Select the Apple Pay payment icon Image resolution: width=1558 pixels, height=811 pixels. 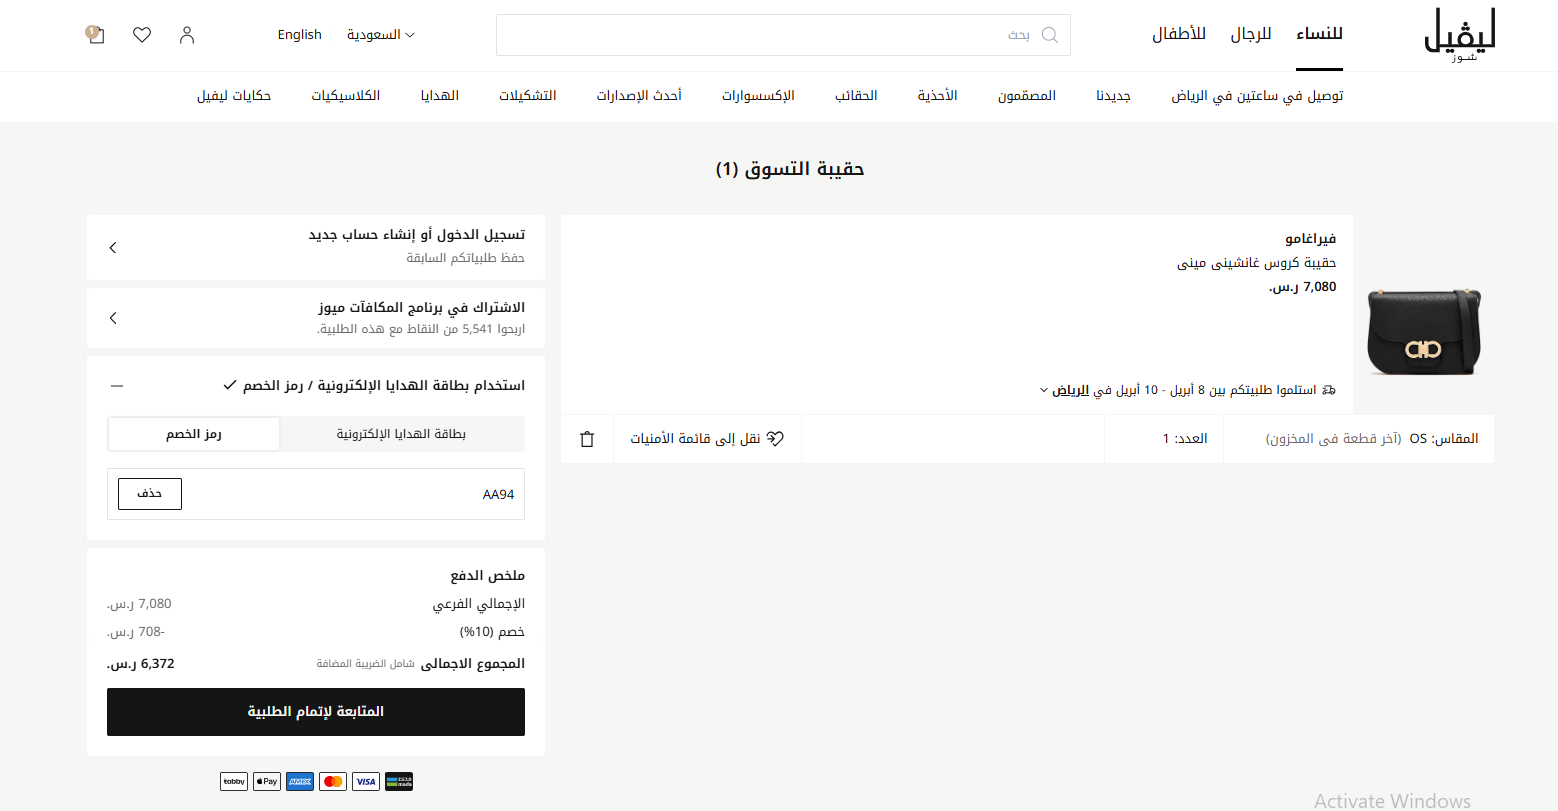[266, 781]
